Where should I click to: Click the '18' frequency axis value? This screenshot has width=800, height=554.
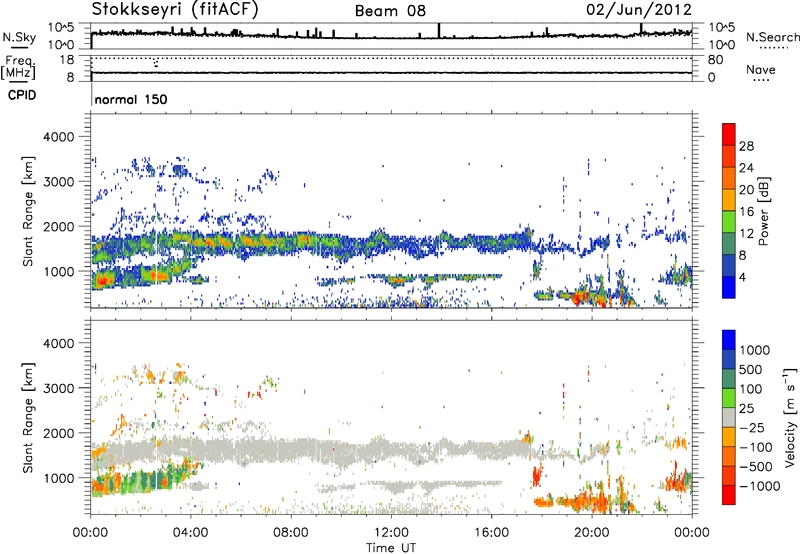coord(67,60)
